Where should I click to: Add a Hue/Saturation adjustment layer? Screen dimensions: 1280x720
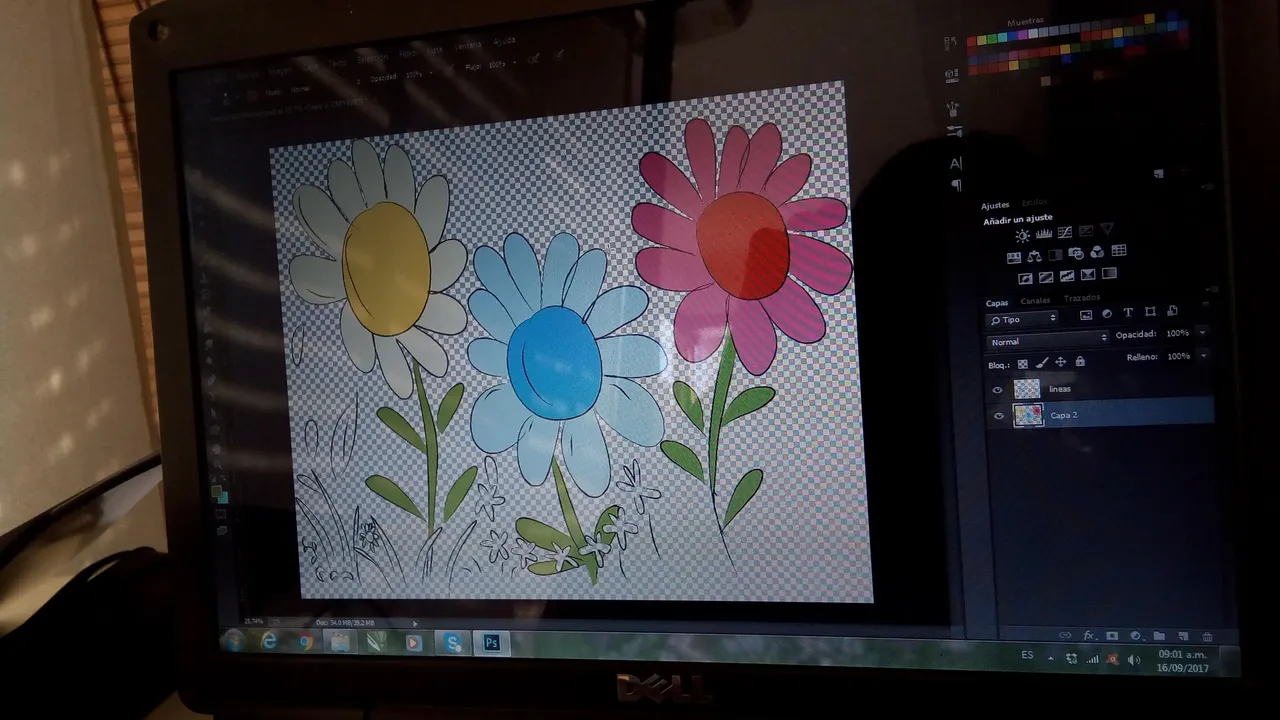(x=1013, y=257)
